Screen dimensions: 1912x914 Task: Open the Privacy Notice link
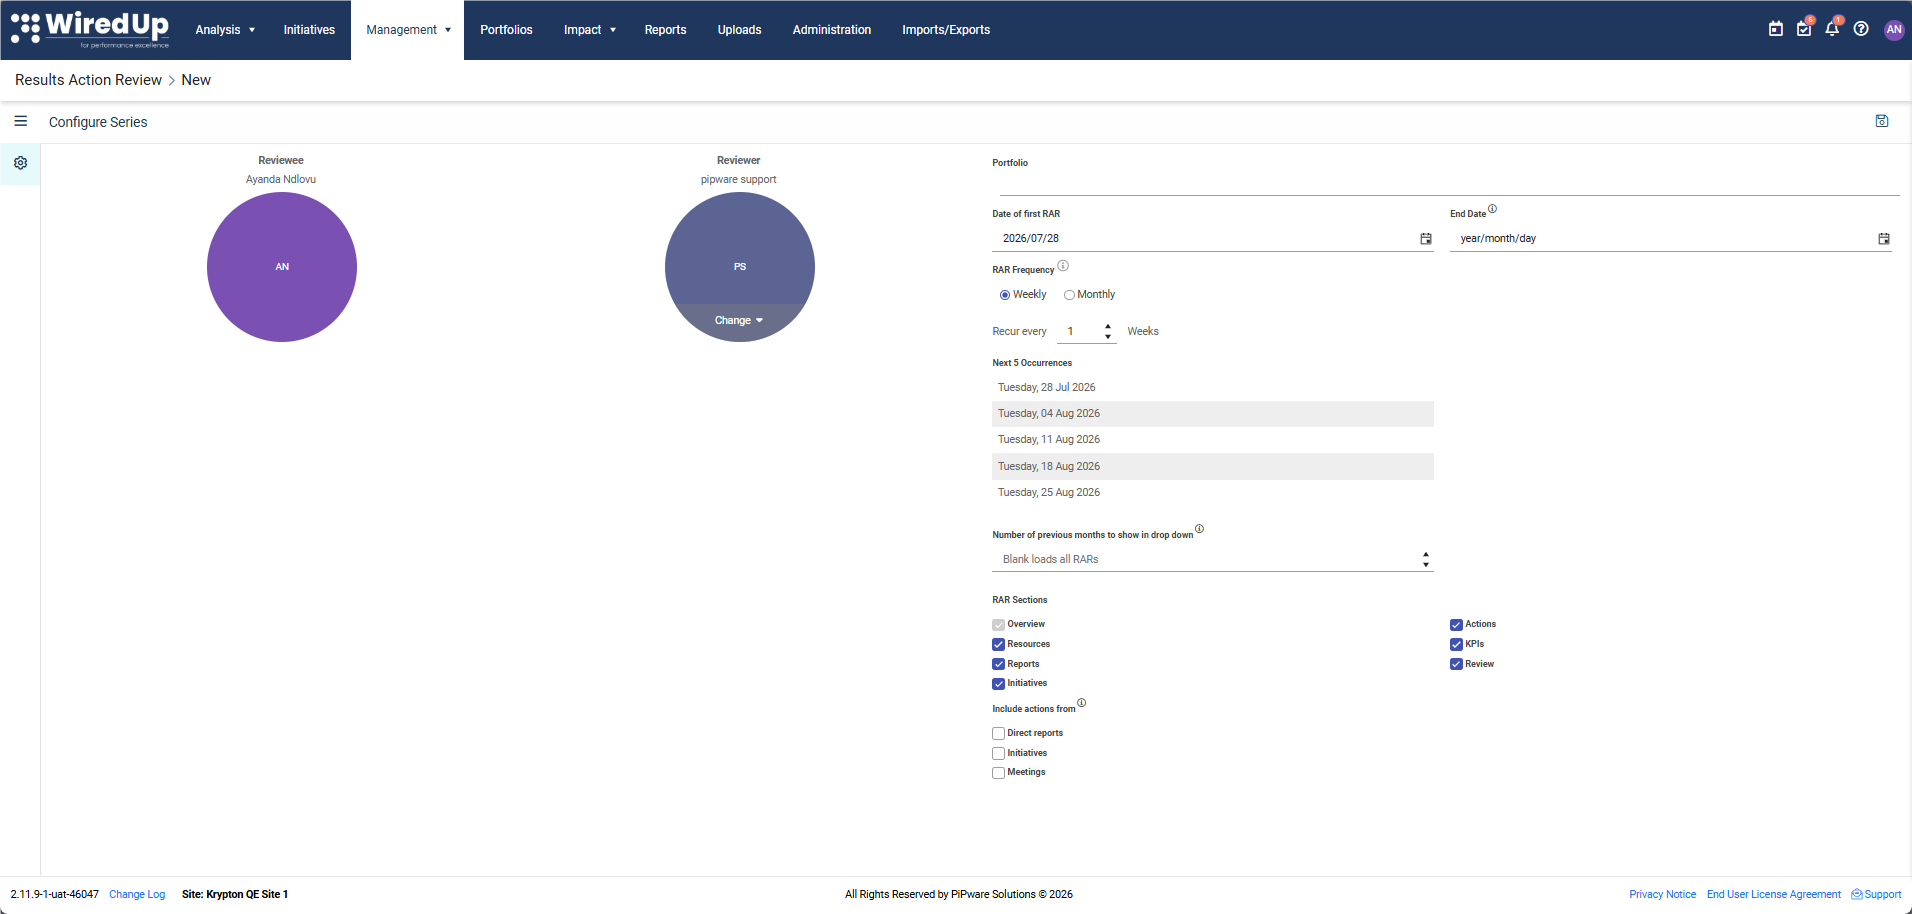(1662, 894)
